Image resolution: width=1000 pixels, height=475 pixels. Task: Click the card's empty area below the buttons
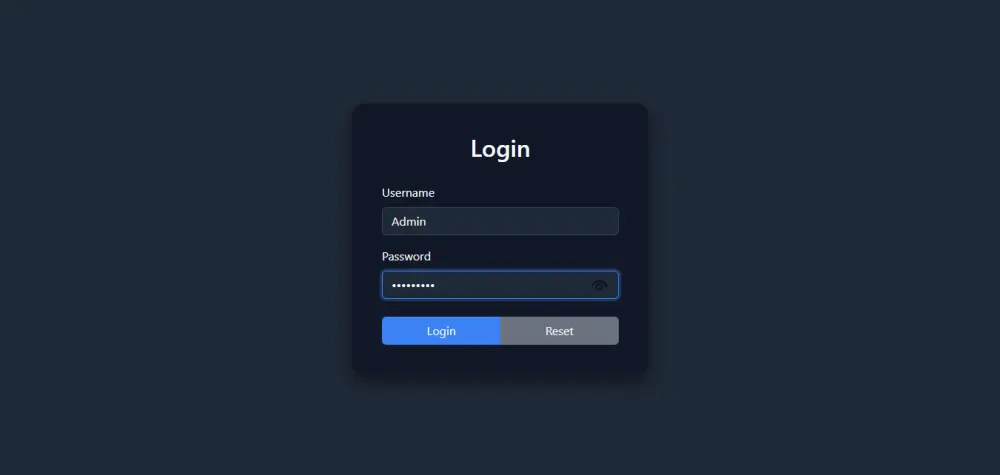tap(500, 360)
